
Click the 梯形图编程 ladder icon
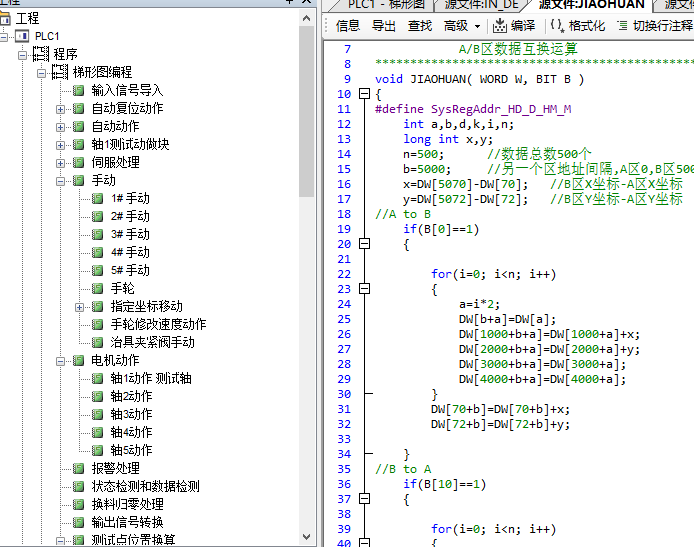59,72
